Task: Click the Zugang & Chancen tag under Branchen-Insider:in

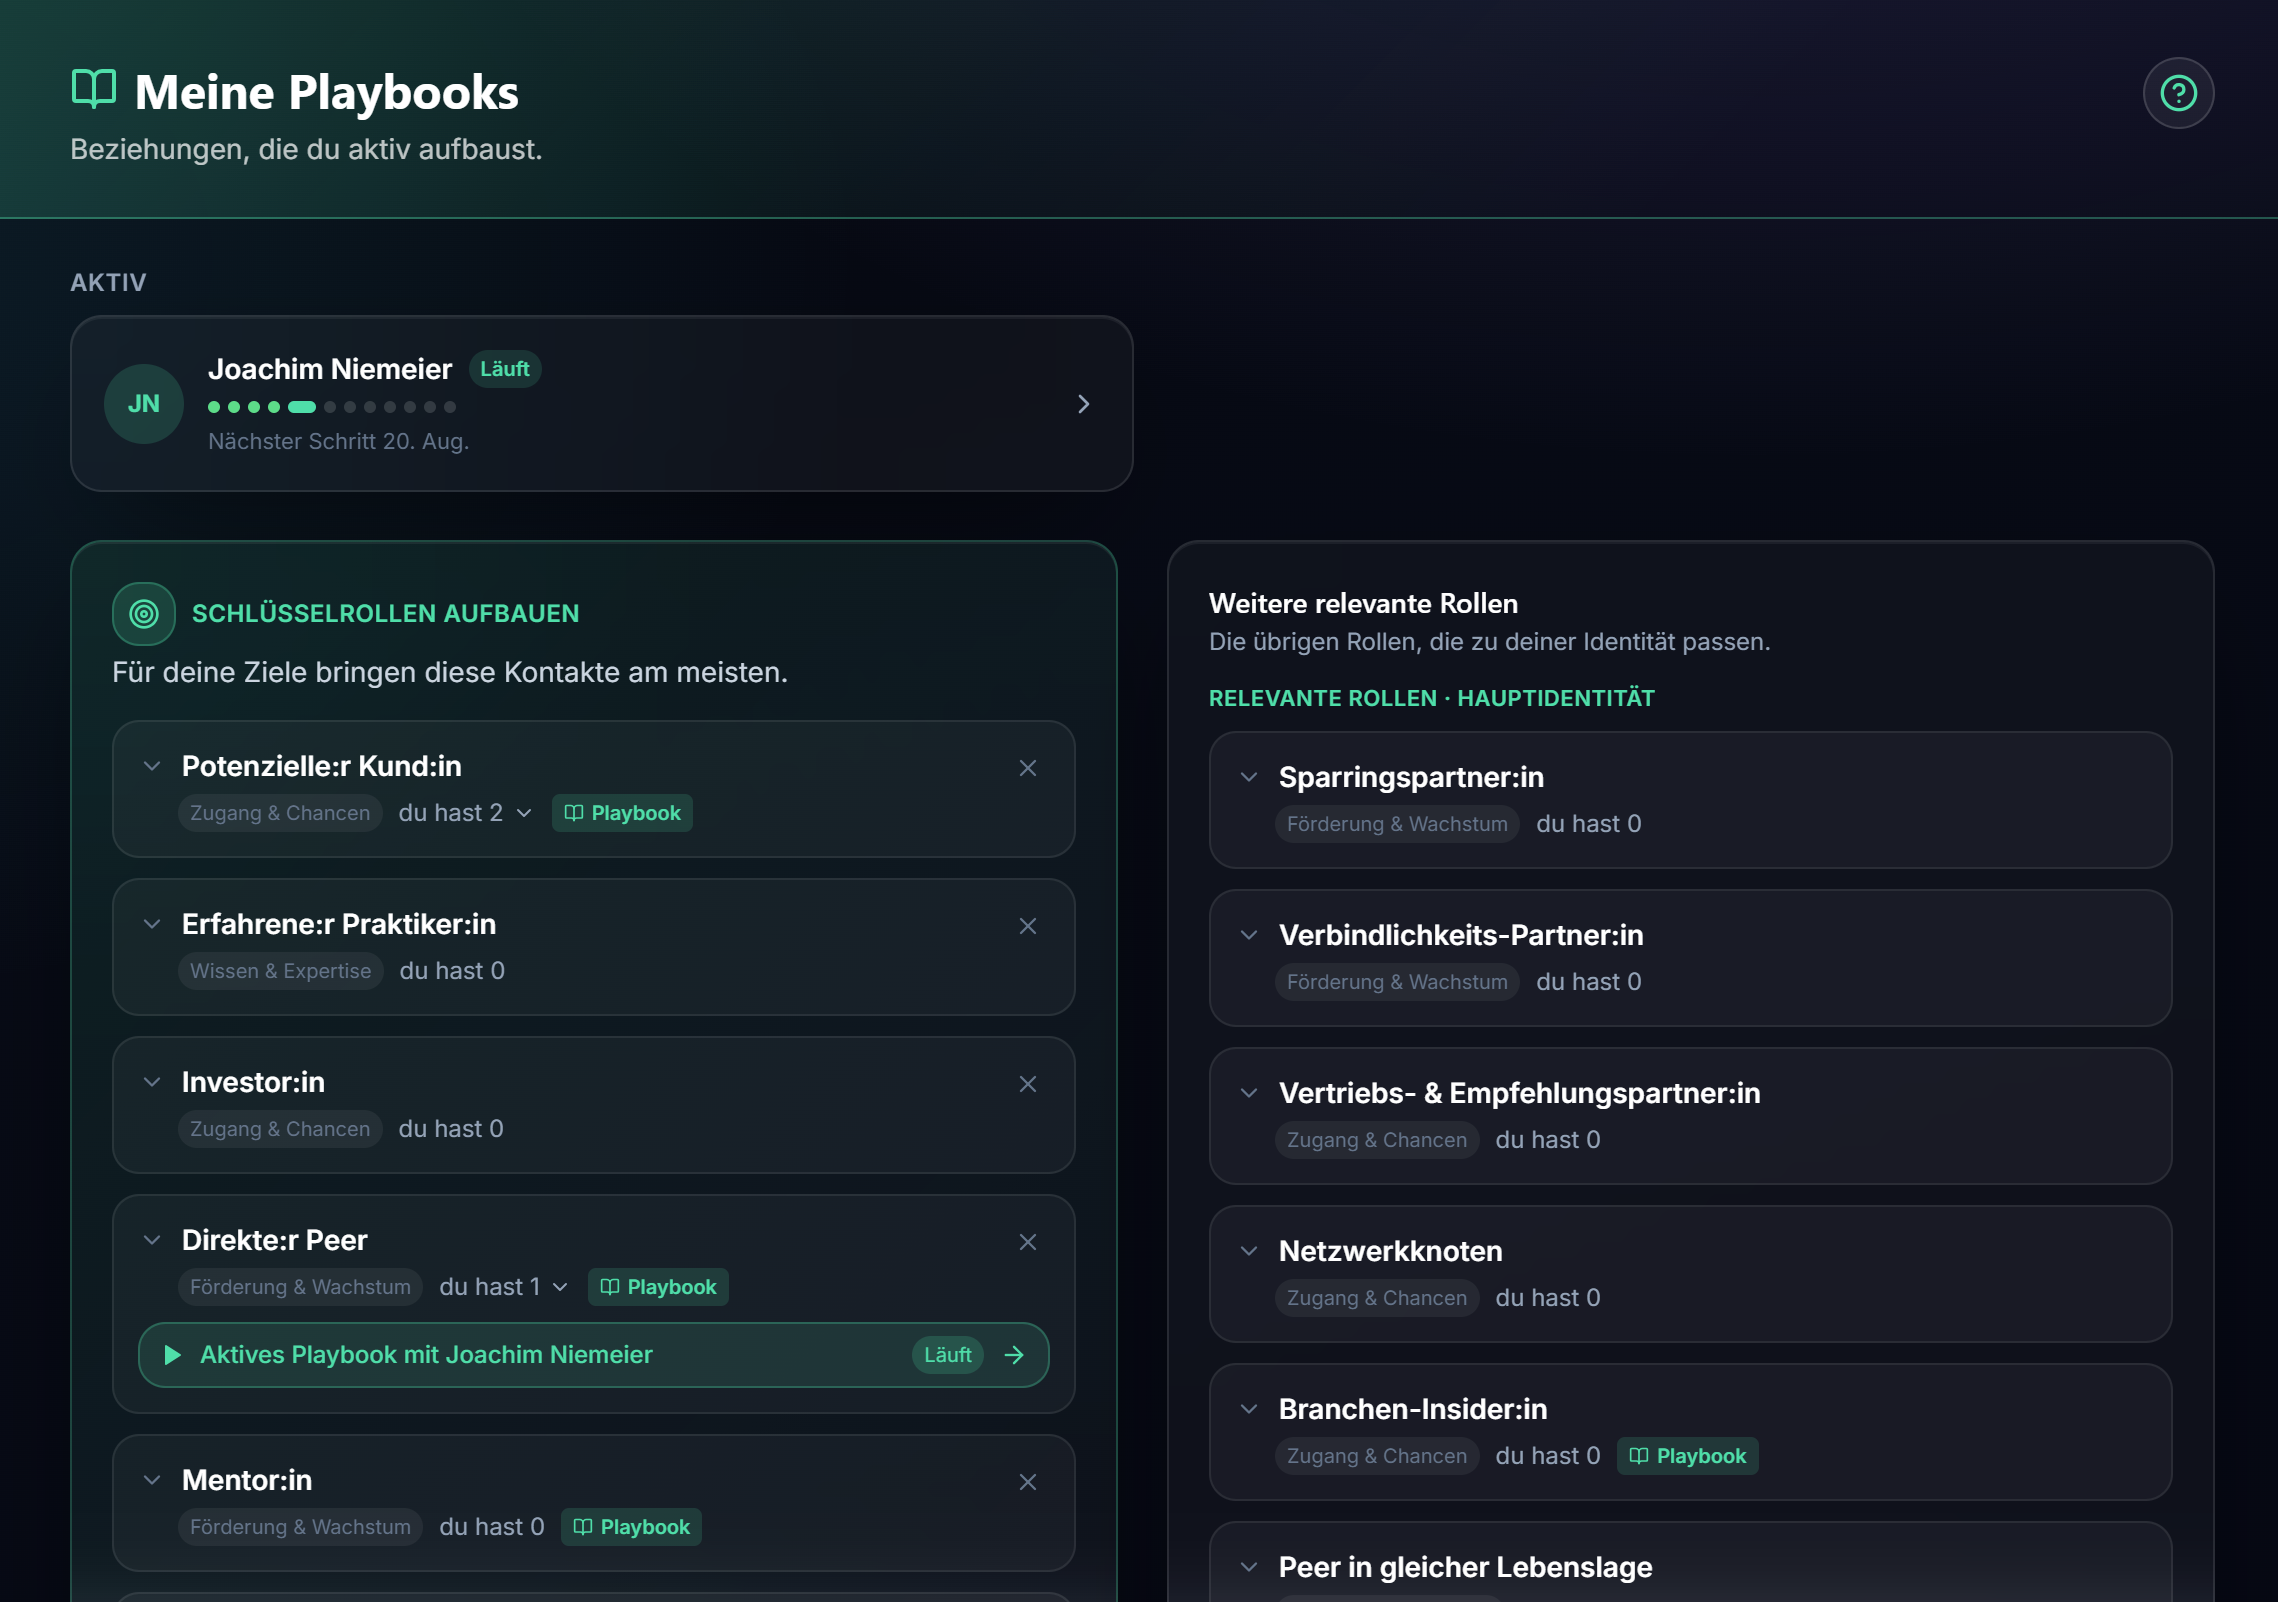Action: click(1377, 1456)
